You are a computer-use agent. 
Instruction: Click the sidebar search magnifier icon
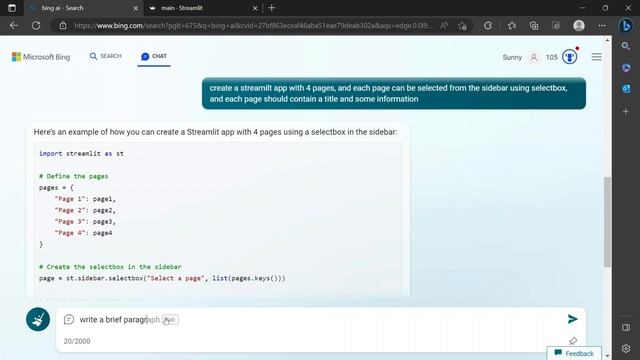626,46
